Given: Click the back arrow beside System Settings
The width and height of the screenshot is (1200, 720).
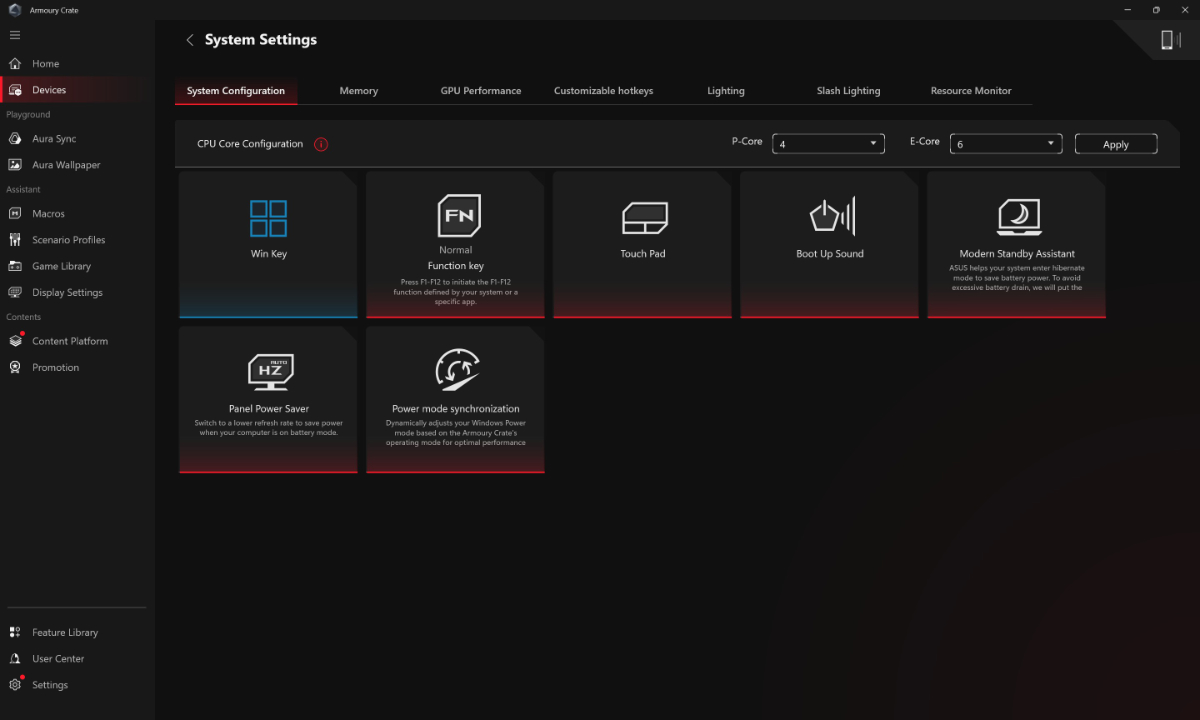Looking at the screenshot, I should point(190,40).
